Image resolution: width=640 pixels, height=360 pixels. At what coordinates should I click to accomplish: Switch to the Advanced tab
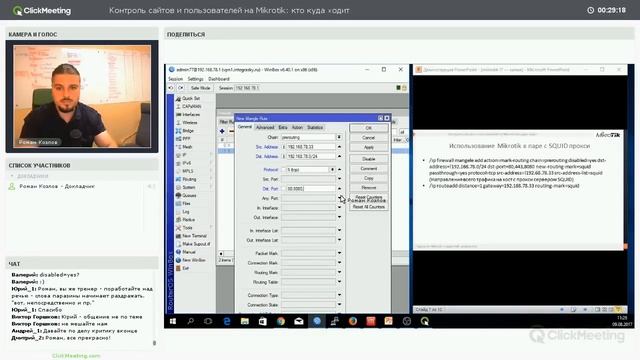point(265,127)
